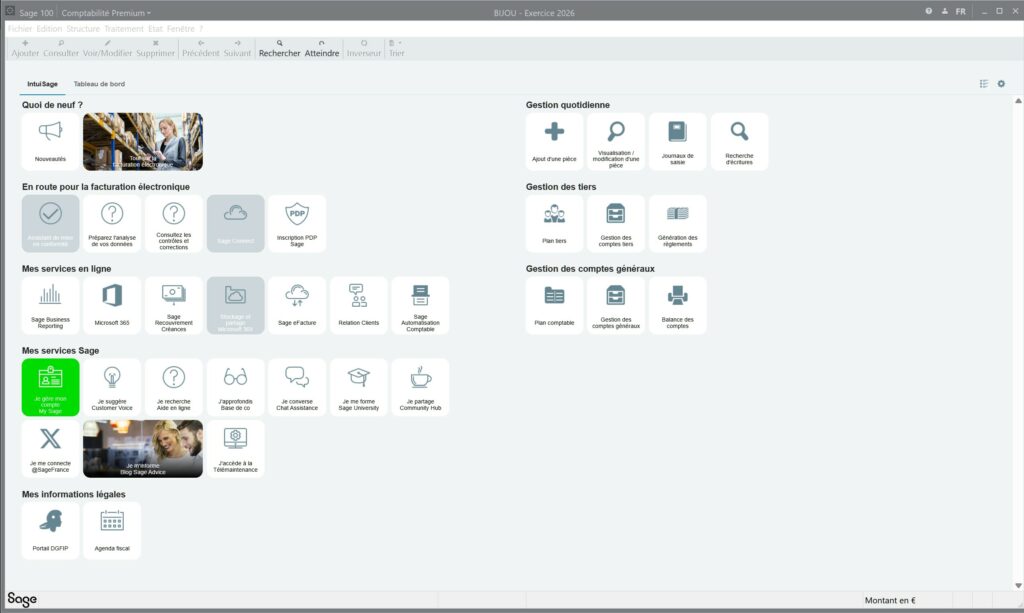Open Génération des règlements tile
Screen dimensions: 1024x613
(678, 224)
